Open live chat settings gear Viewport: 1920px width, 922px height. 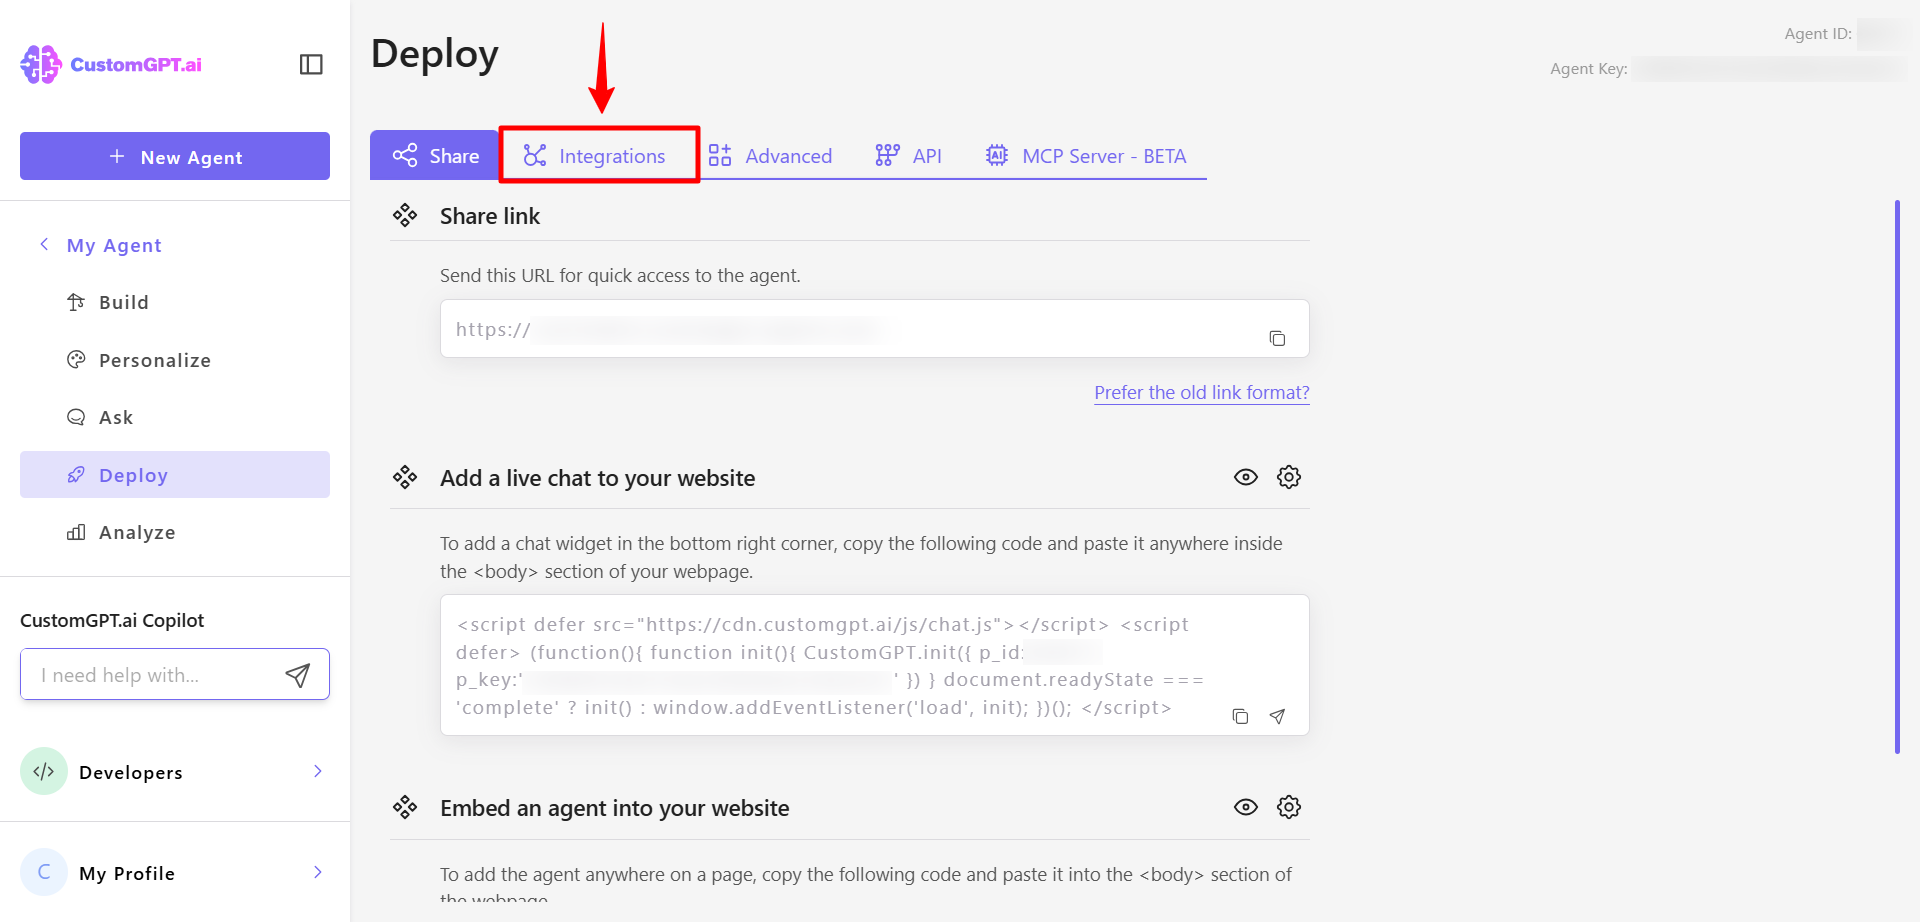(1289, 477)
